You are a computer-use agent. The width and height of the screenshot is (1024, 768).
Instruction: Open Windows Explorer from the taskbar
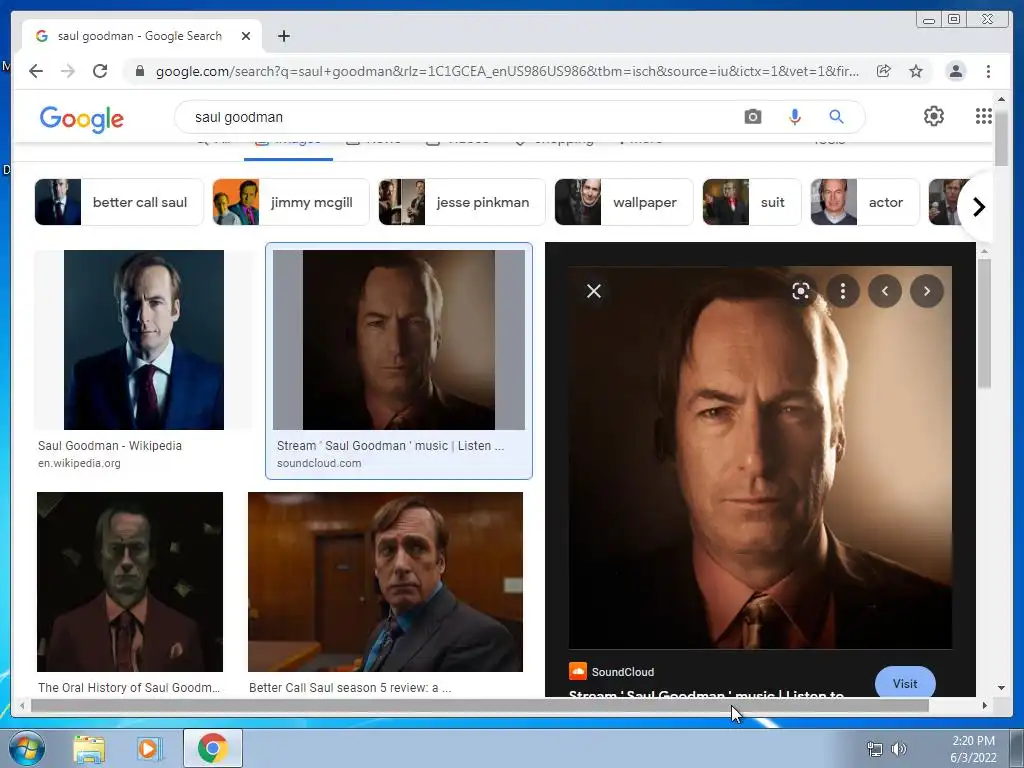tap(89, 748)
